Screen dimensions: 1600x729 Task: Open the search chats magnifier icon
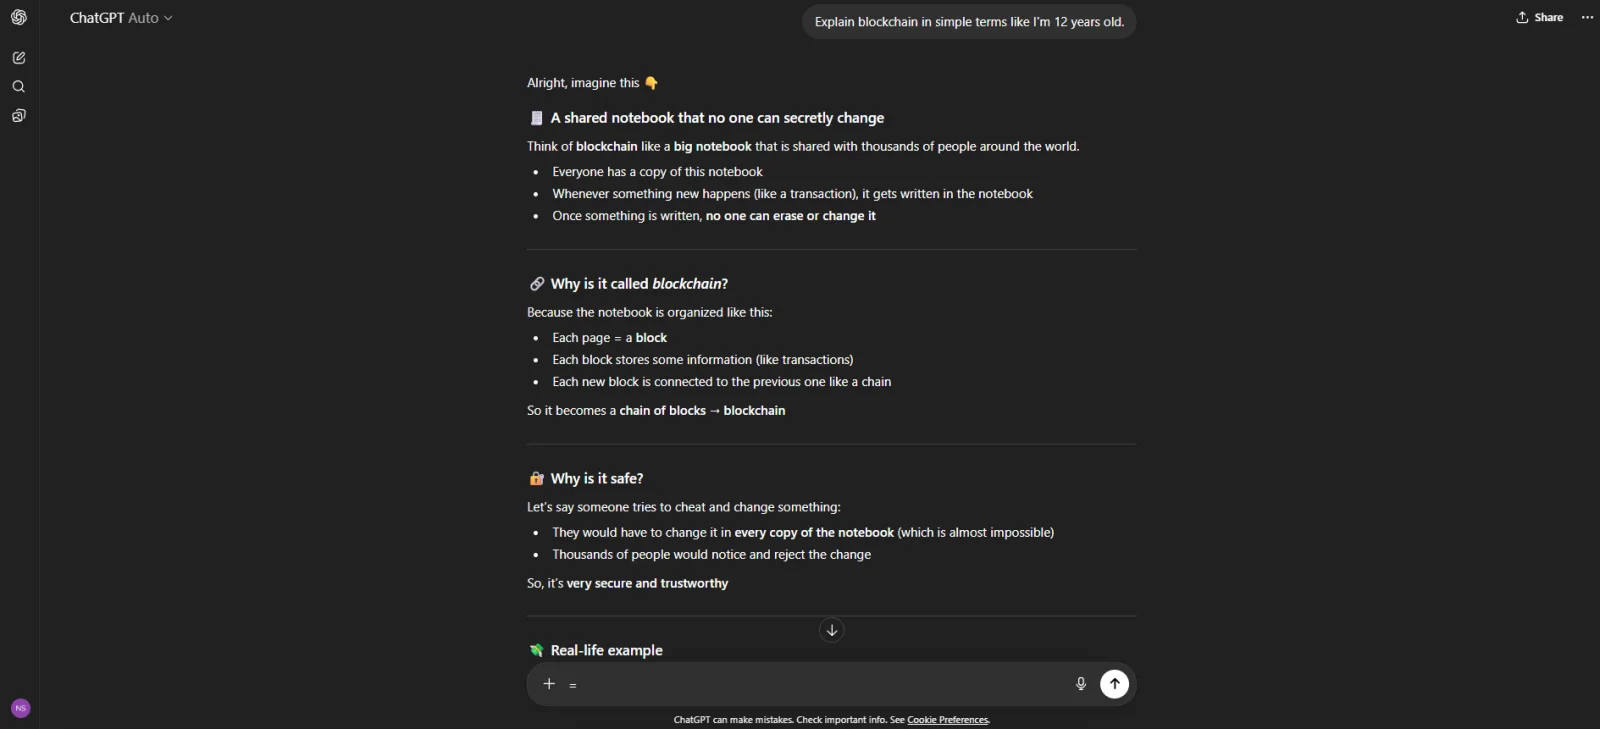19,87
